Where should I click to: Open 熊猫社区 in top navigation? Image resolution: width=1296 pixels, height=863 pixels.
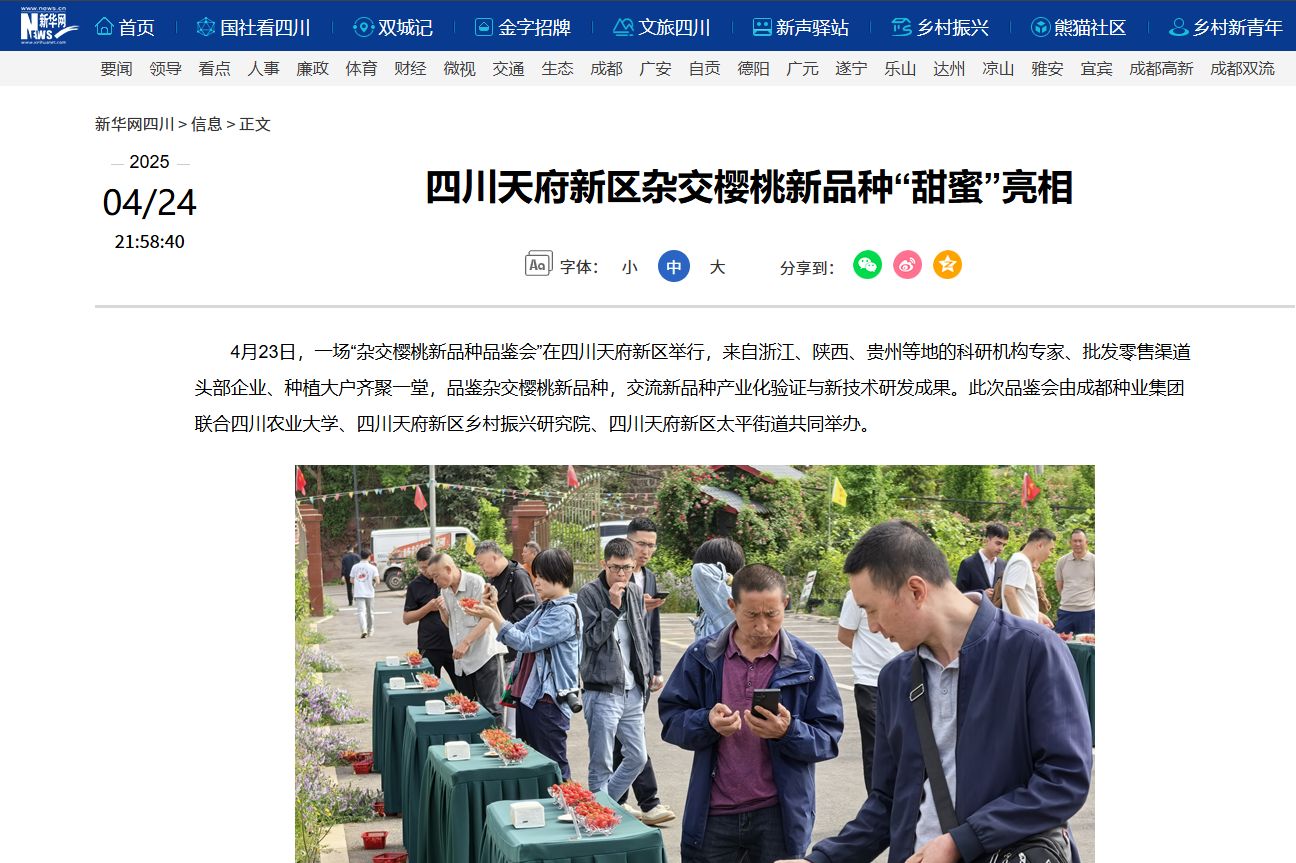coord(1078,28)
